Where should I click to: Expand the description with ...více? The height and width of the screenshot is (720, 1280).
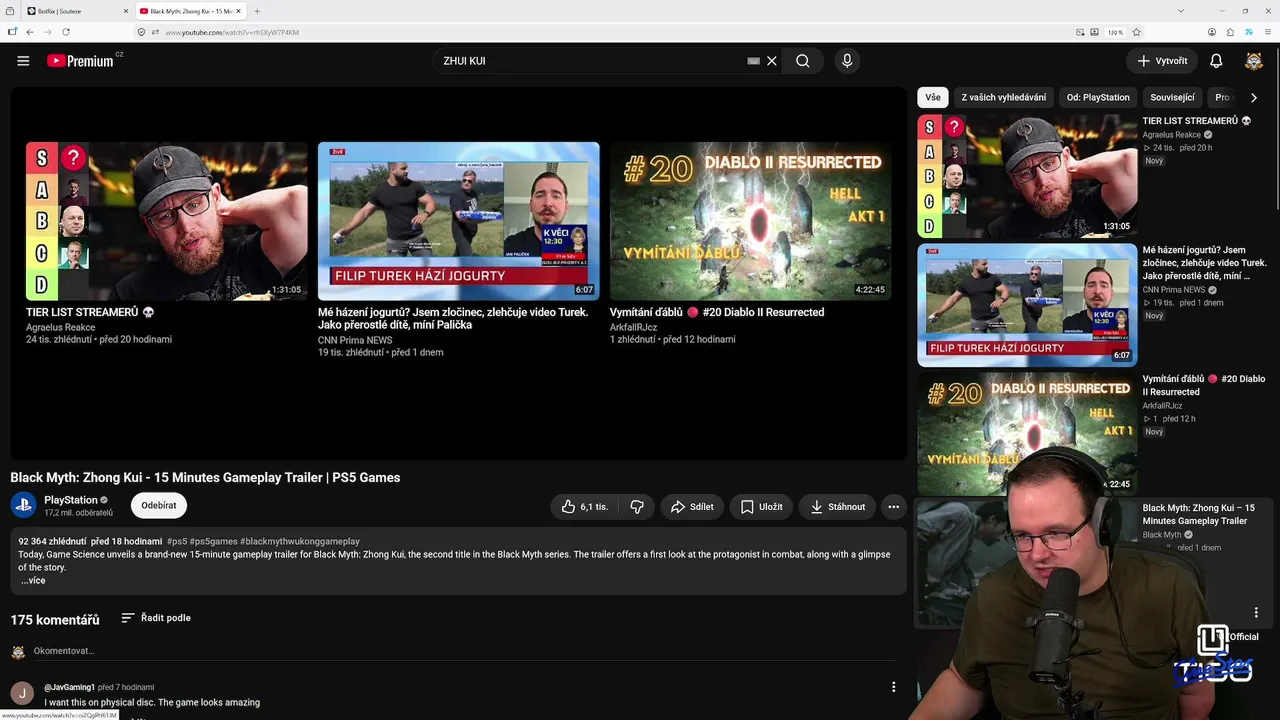[x=32, y=581]
